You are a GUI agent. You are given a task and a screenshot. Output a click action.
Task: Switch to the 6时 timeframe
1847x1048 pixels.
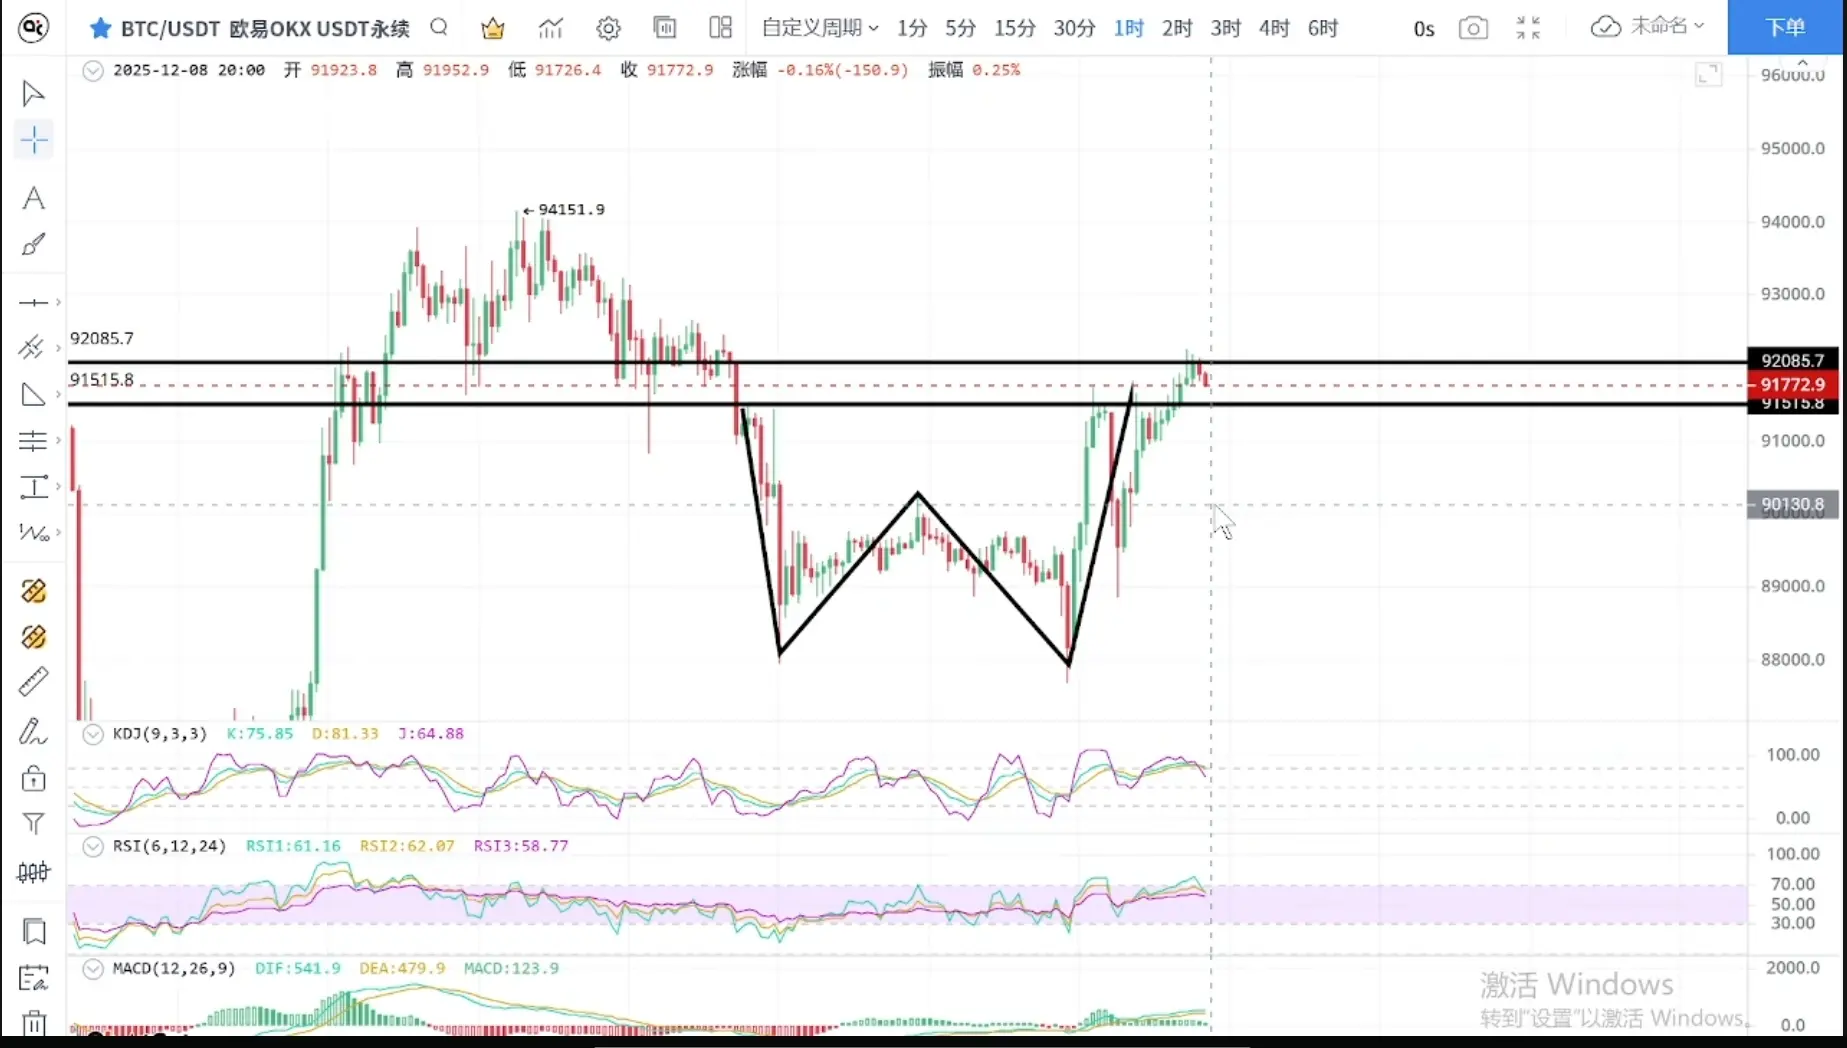pos(1323,28)
